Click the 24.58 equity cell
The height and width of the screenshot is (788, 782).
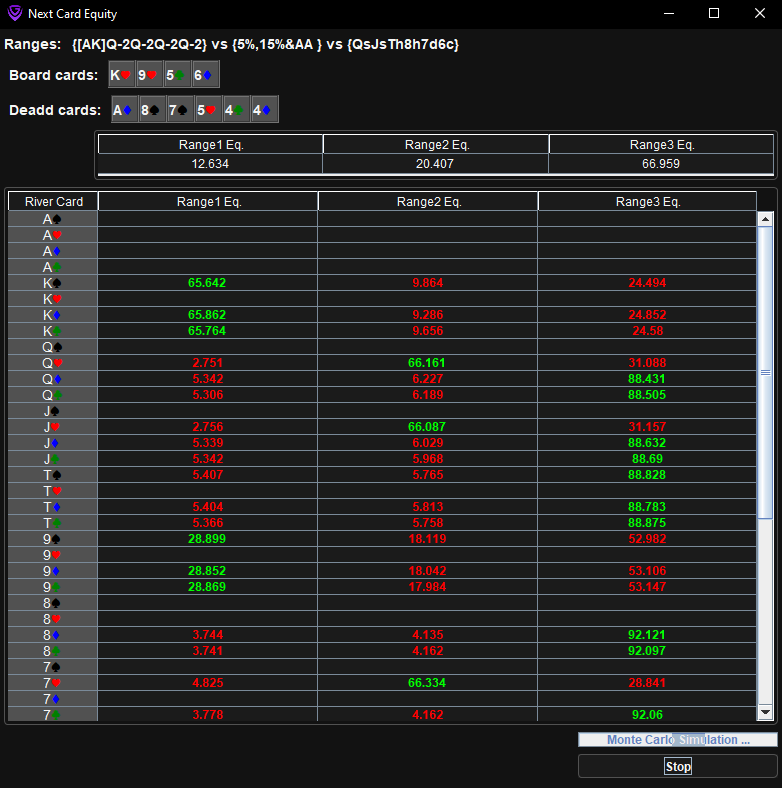[x=647, y=331]
